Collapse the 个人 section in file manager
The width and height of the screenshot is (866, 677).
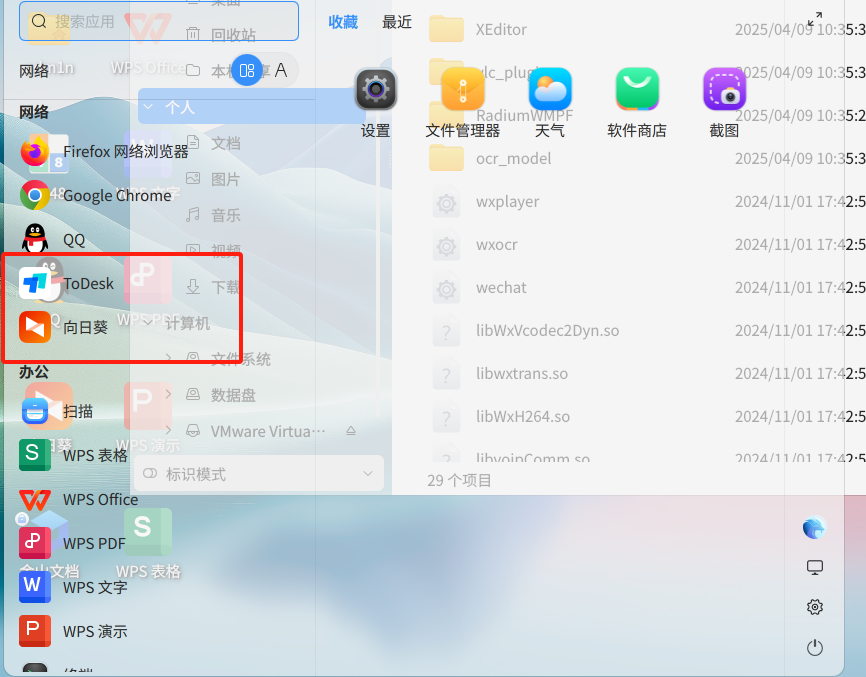click(x=148, y=107)
